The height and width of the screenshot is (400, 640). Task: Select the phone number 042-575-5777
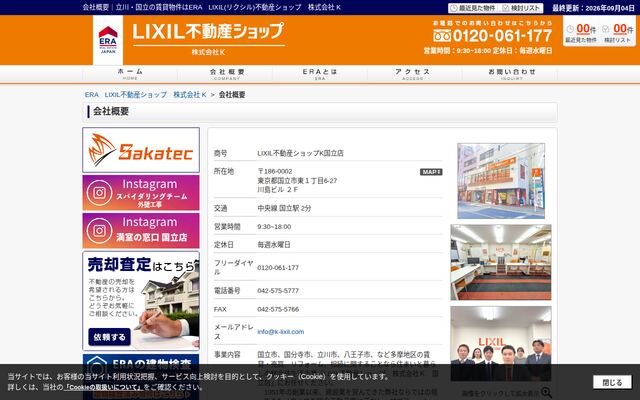278,291
